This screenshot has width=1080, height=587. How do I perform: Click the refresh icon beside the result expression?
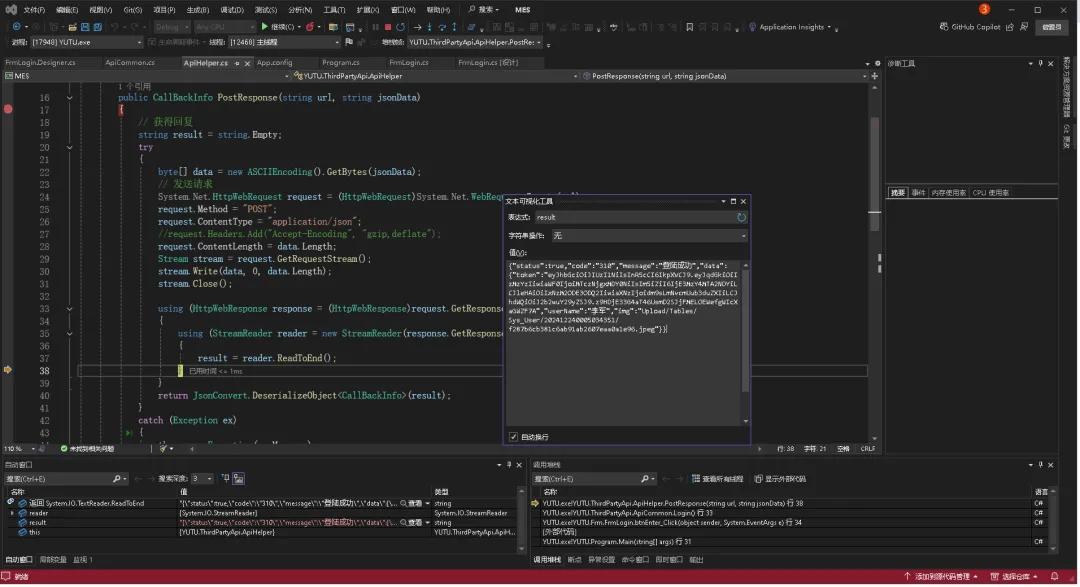coord(740,218)
